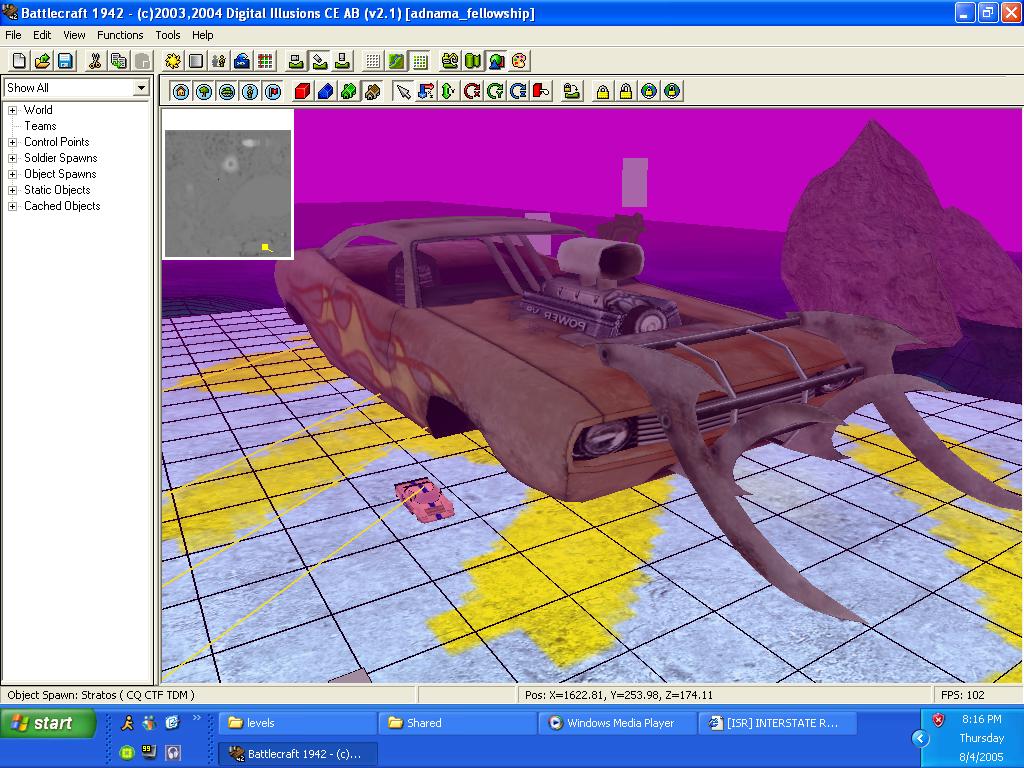The height and width of the screenshot is (768, 1024).
Task: Click the blue circled yellow padlock icon
Action: coord(648,91)
